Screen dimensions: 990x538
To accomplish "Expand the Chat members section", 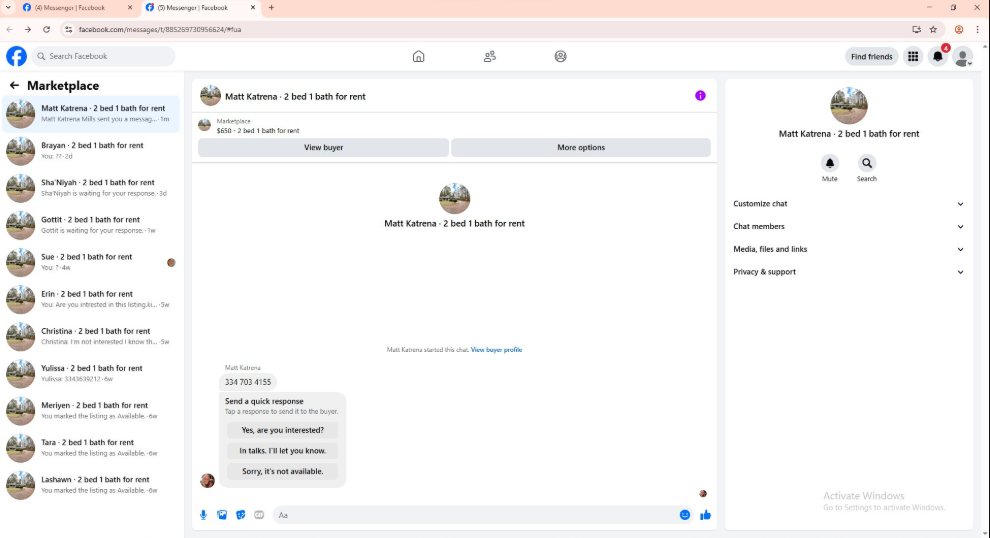I will [849, 227].
